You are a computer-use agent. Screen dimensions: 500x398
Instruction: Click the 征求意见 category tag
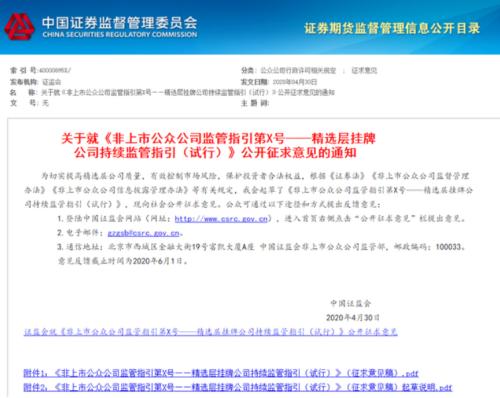point(364,70)
